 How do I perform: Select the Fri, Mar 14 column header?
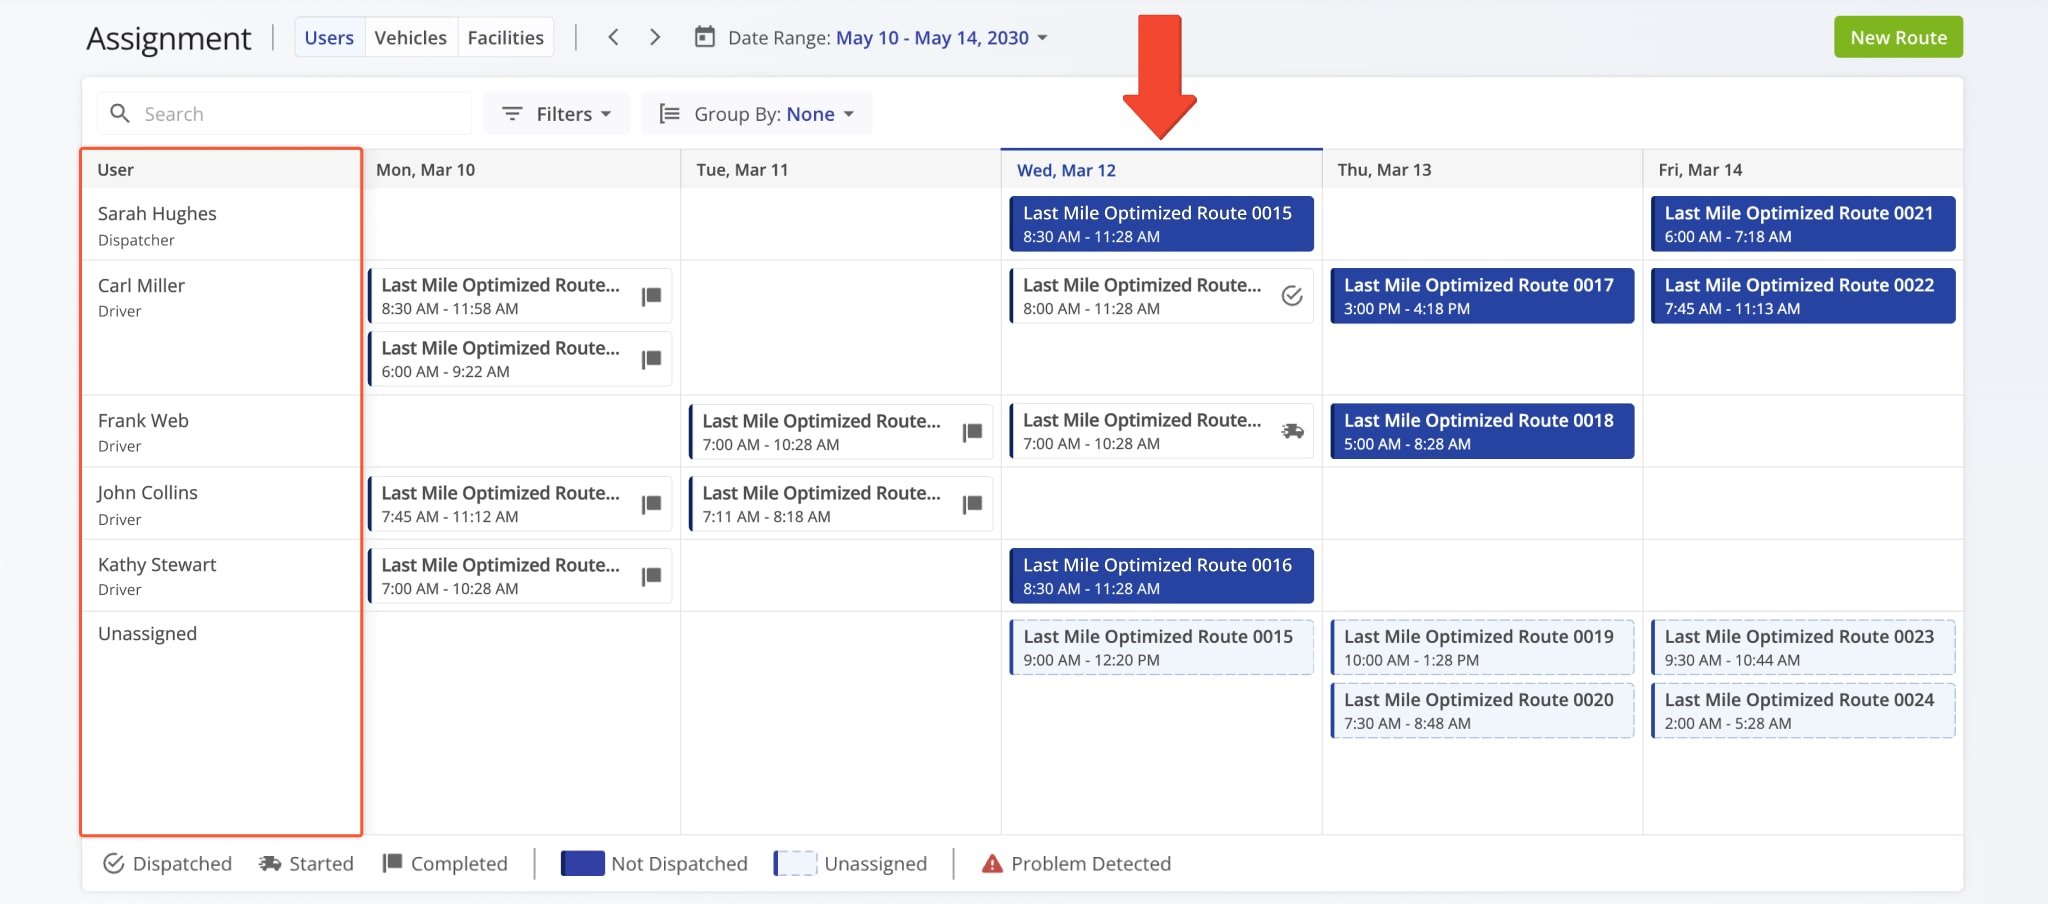(1802, 170)
